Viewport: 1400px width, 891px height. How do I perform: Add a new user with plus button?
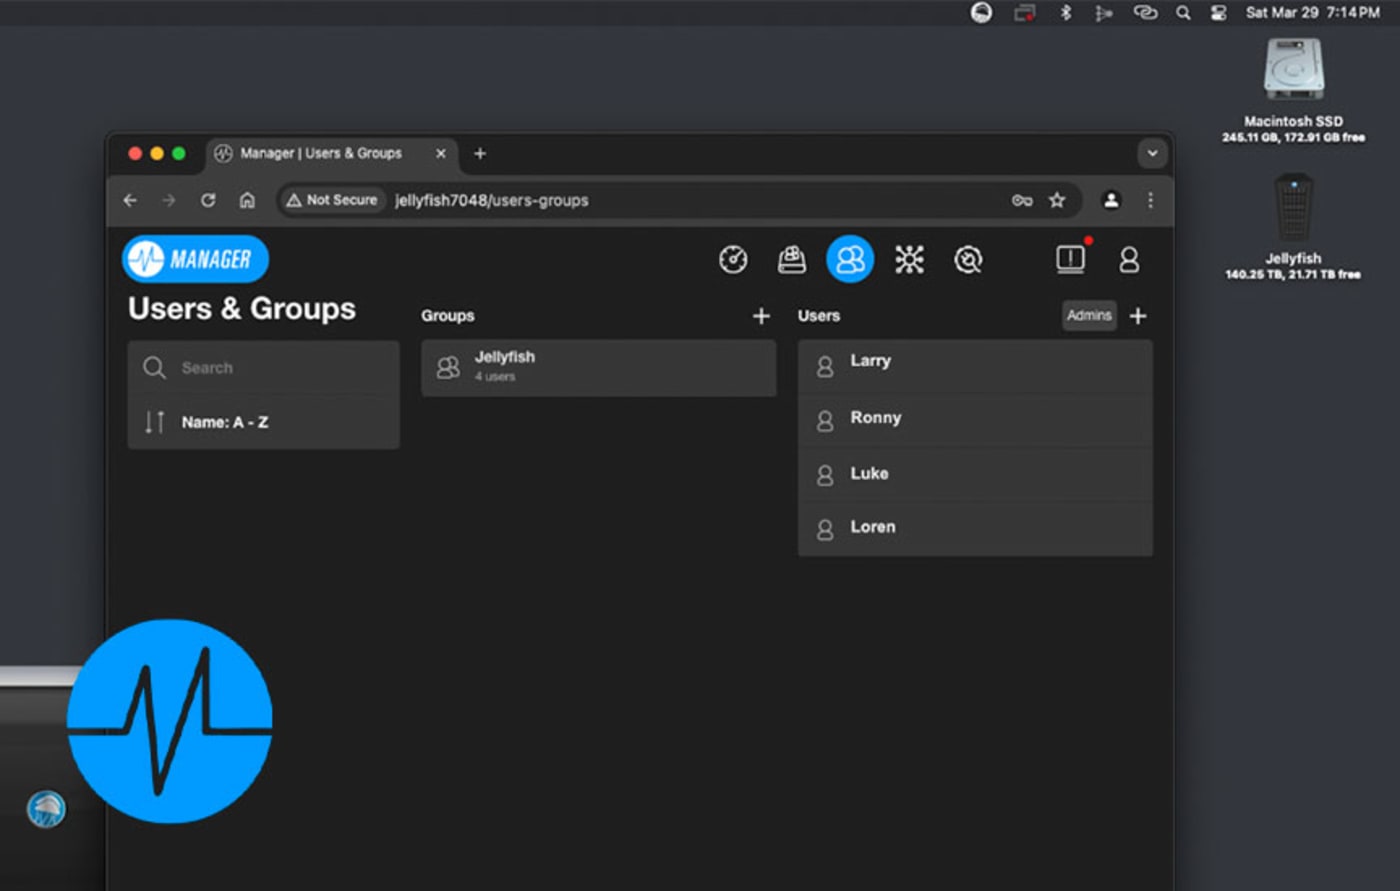1138,315
